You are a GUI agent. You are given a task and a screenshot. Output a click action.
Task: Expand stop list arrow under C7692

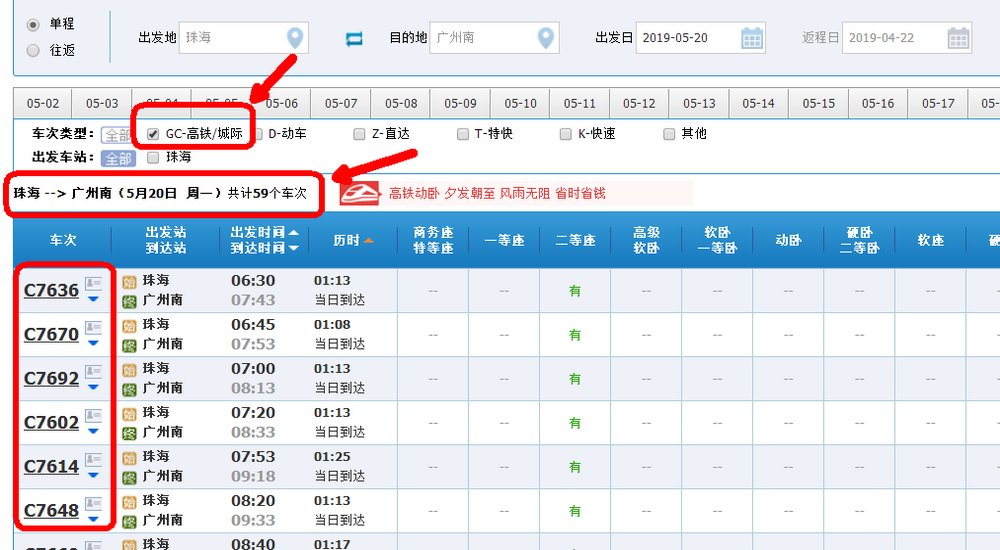click(x=94, y=387)
